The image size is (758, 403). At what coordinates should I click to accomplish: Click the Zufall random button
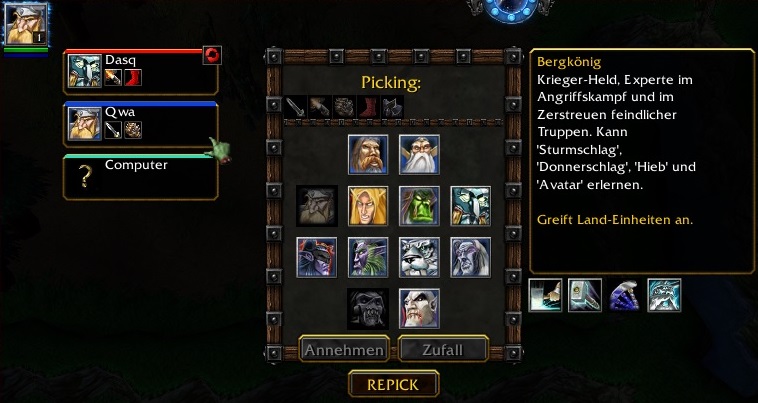point(443,349)
